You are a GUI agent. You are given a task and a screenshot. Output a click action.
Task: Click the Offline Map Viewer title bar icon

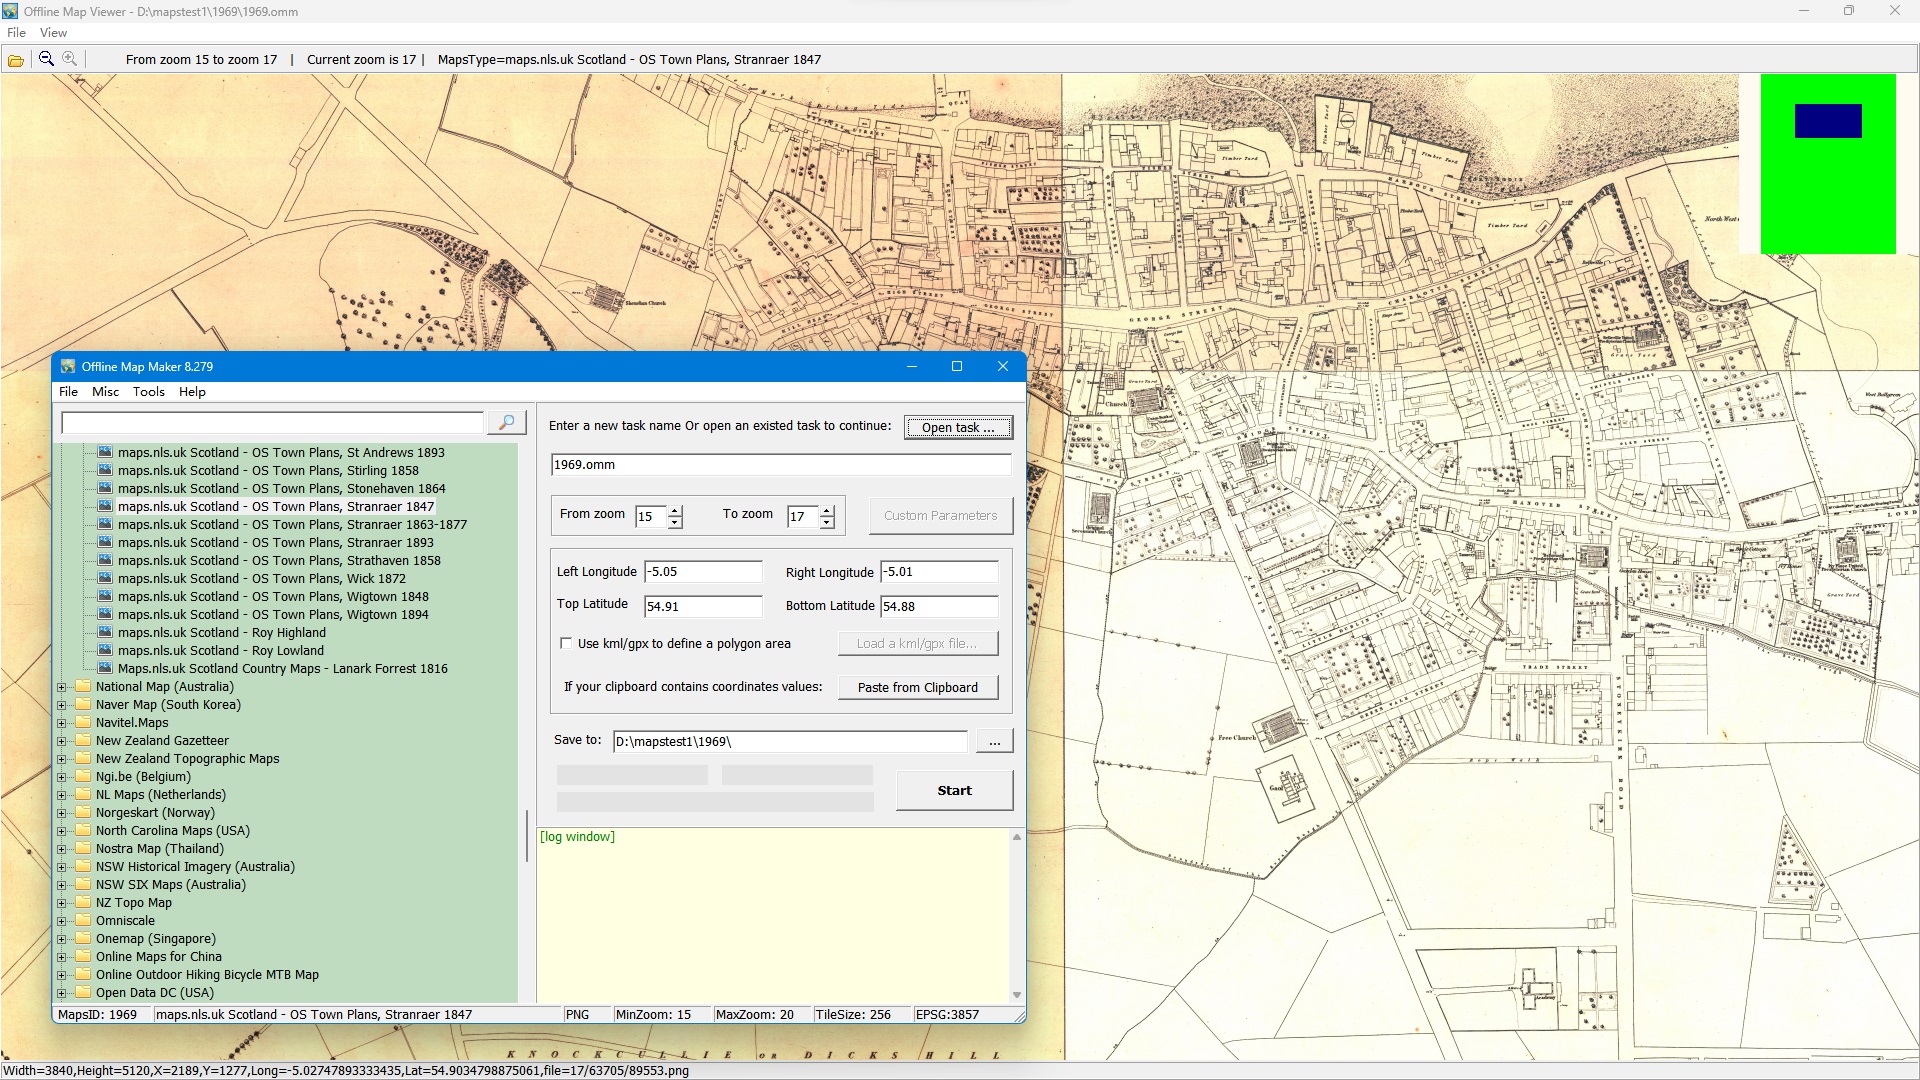coord(10,11)
